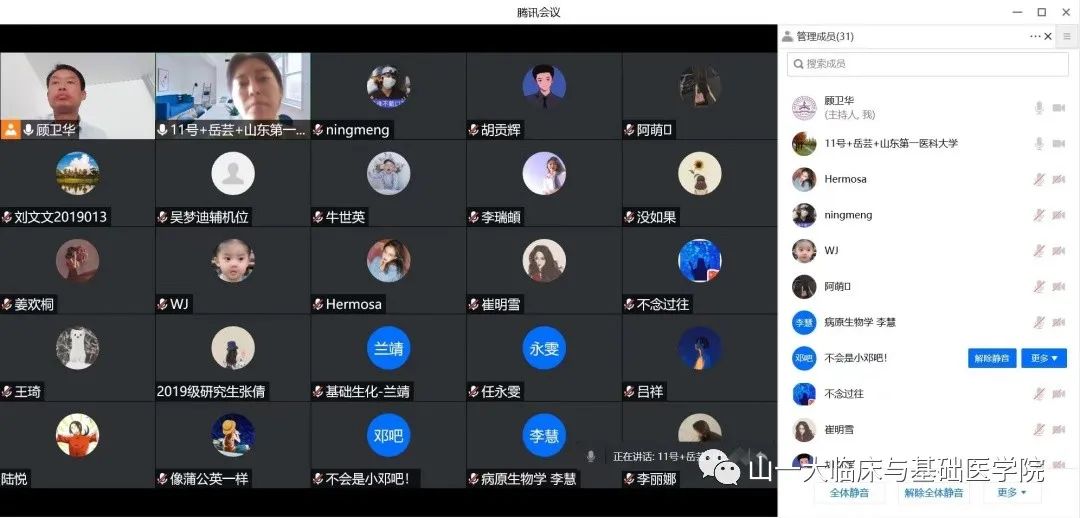This screenshot has height=518, width=1080.
Task: Click the camera icon for 11号+岳芸+山东第一医科大学
Action: point(1059,144)
